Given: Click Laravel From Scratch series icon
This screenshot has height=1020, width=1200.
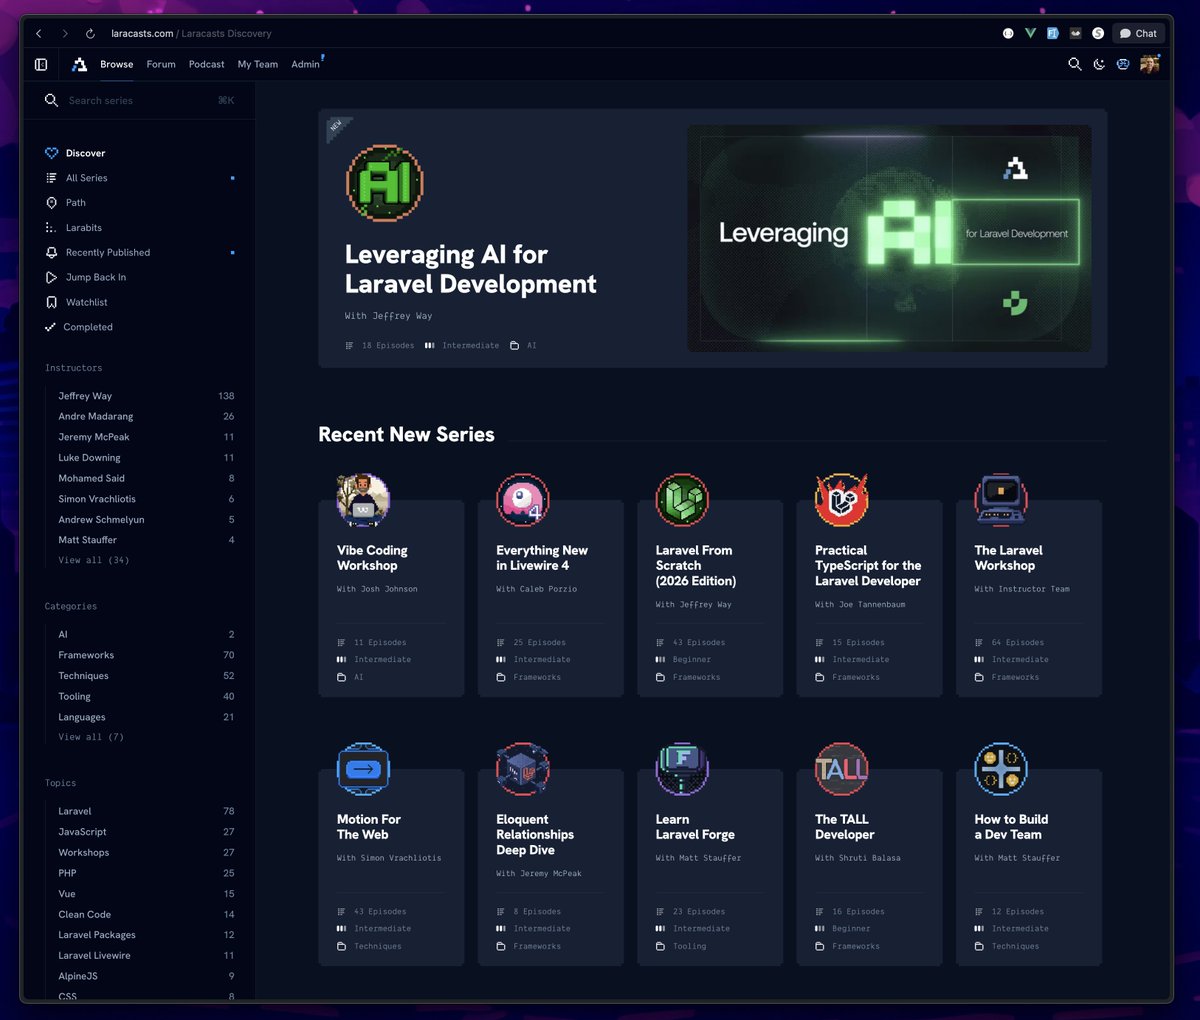Looking at the screenshot, I should pos(682,500).
